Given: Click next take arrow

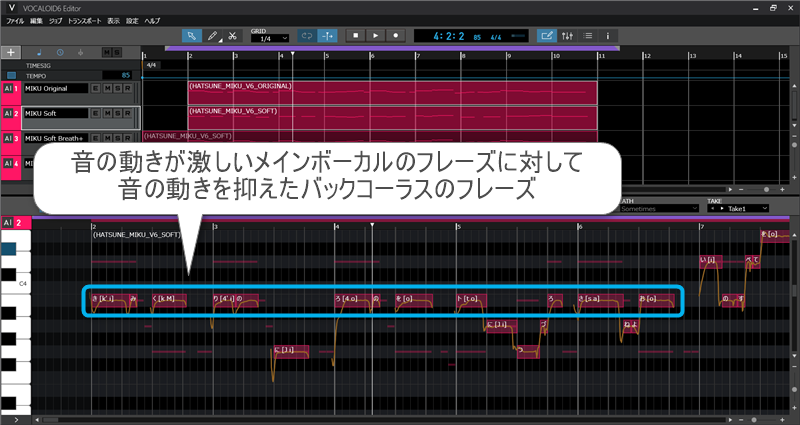Looking at the screenshot, I should point(721,208).
